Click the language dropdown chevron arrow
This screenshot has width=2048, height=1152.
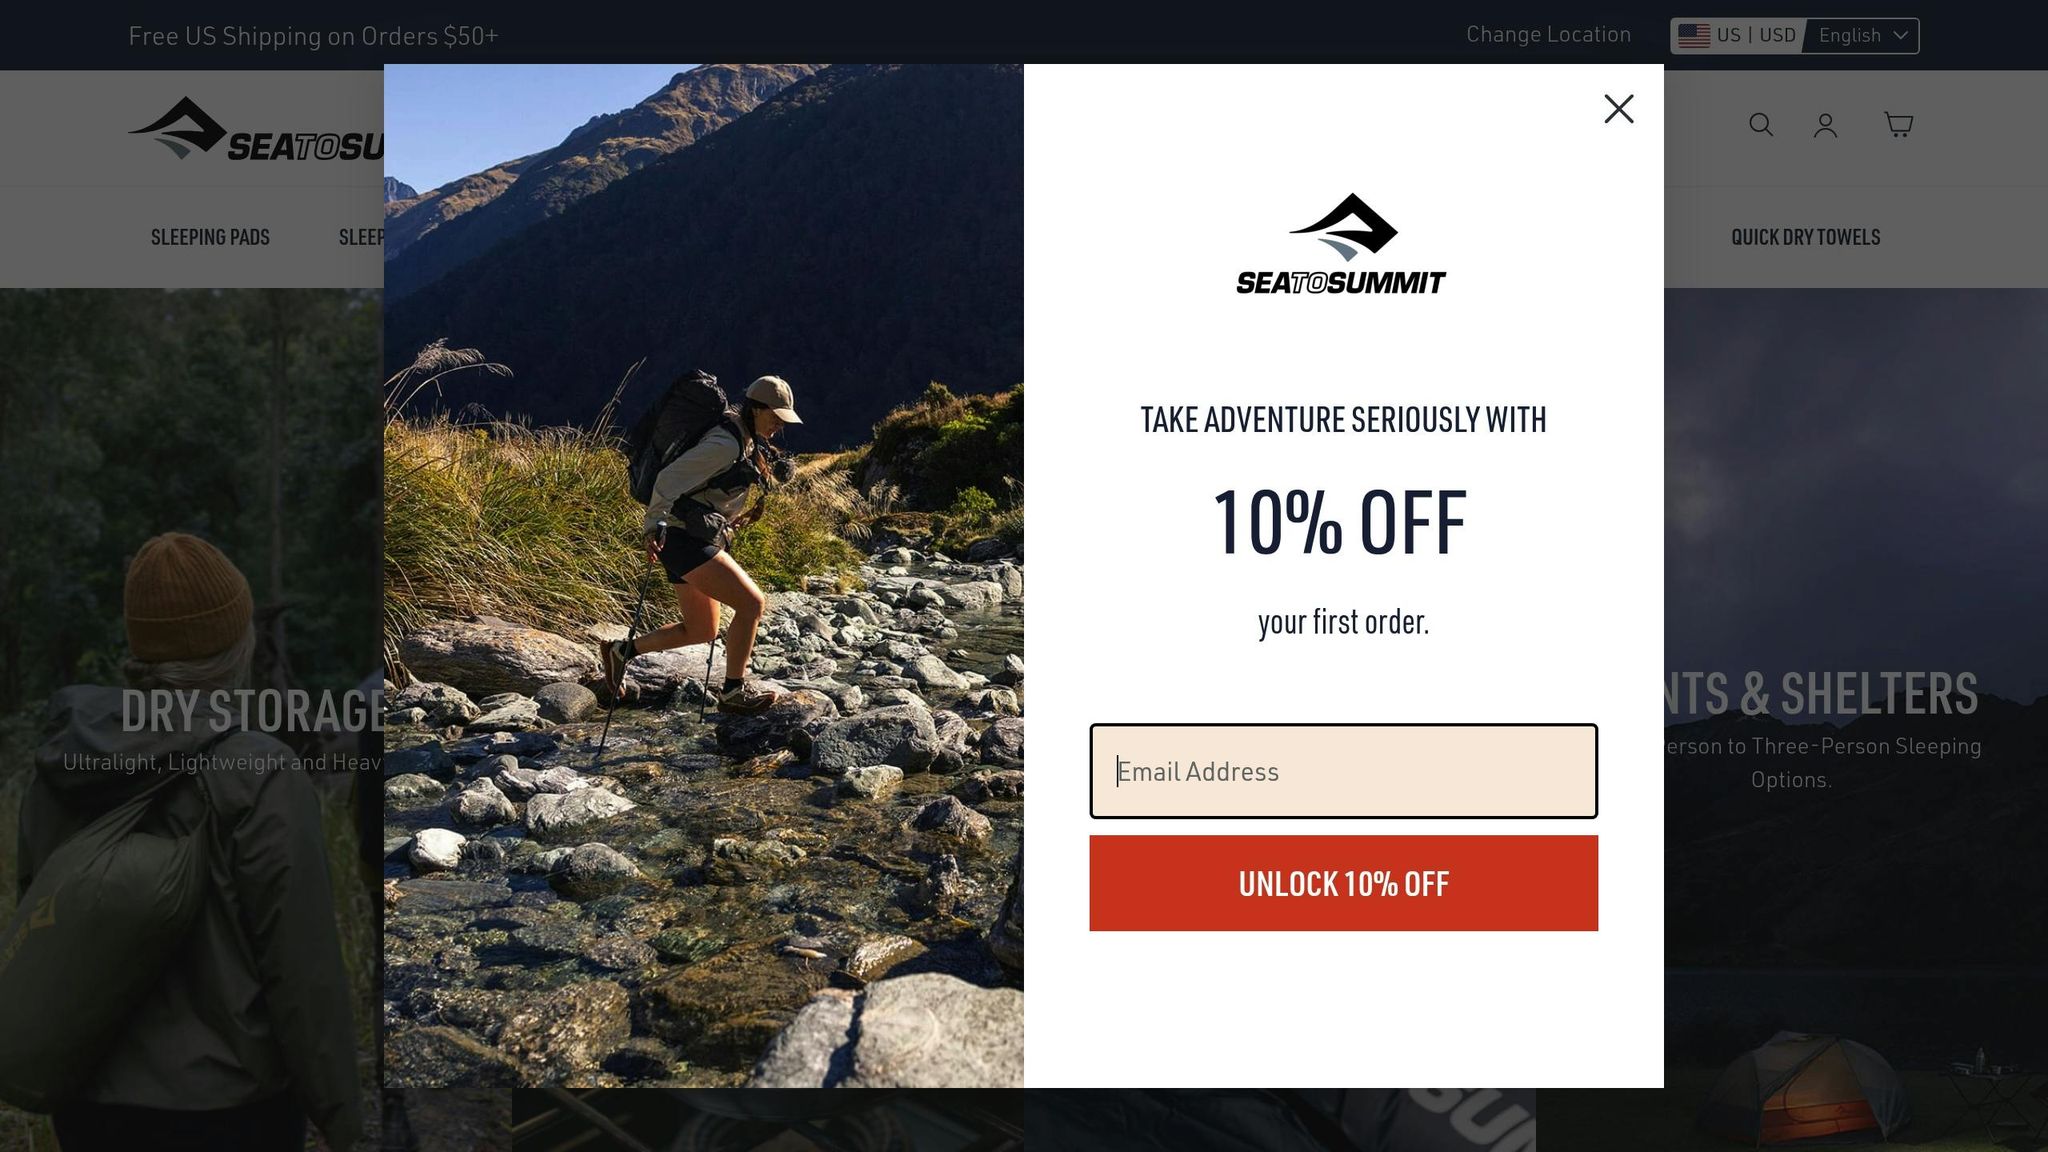pos(1900,35)
